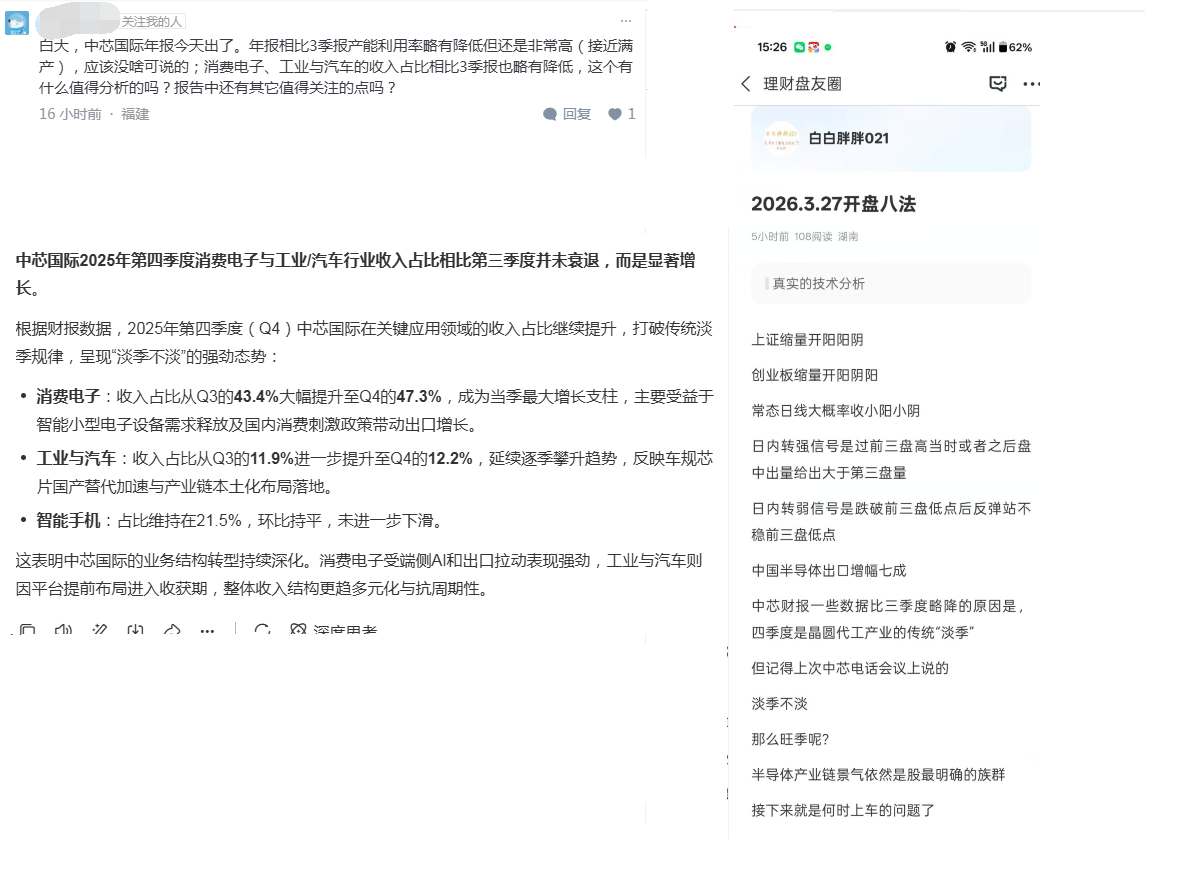
Task: Click the post title 2026.3.27开盘八法
Action: [833, 204]
